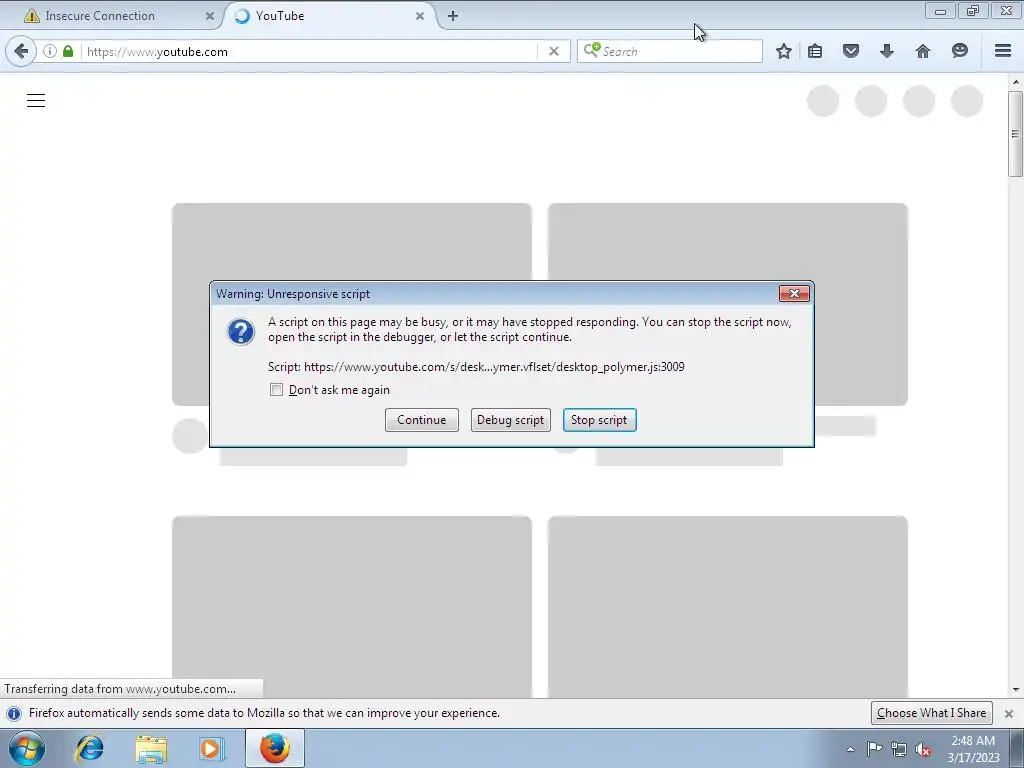Click the Stop script button
This screenshot has height=768, width=1024.
coord(600,420)
